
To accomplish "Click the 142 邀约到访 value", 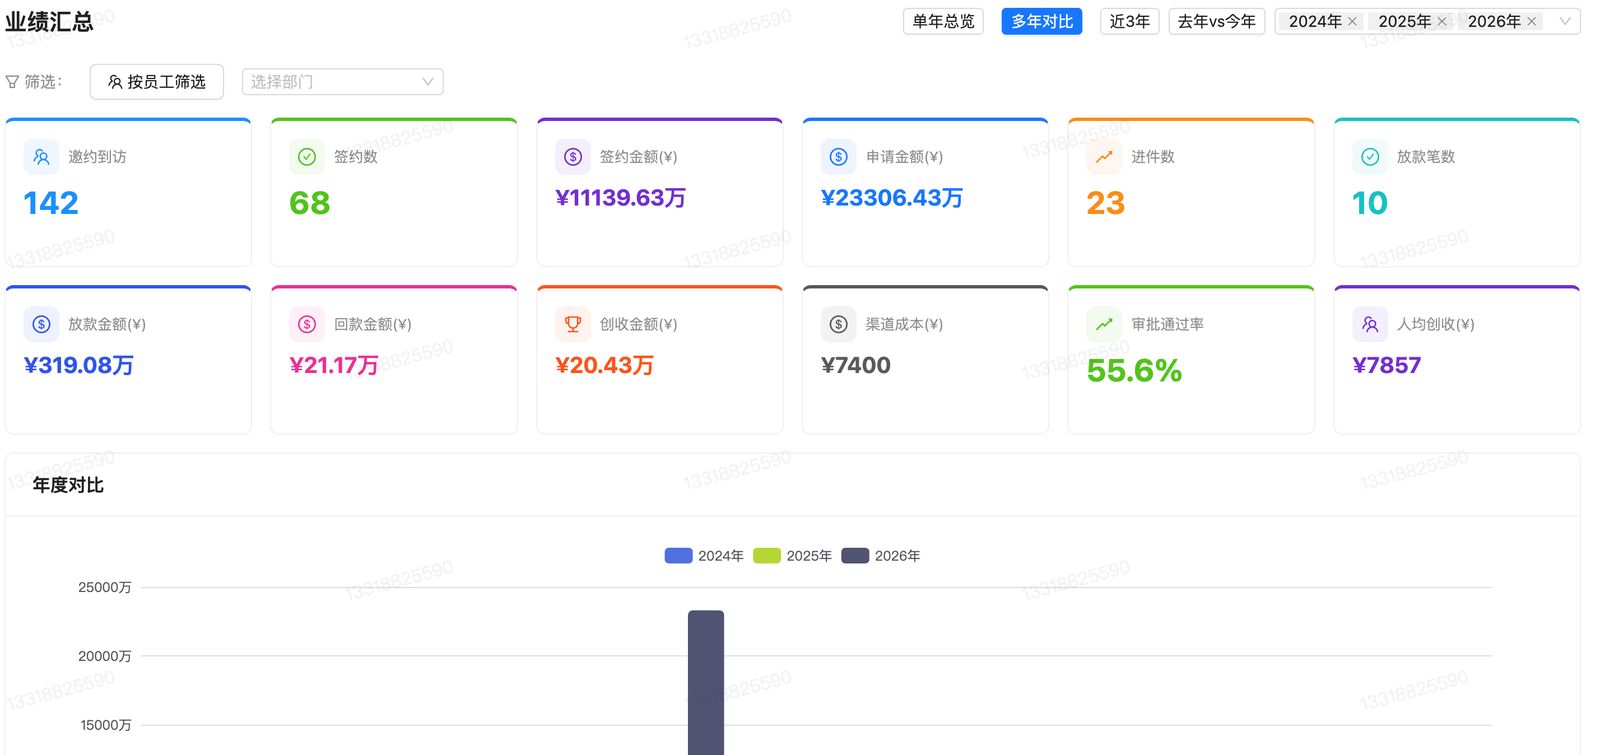I will 51,203.
